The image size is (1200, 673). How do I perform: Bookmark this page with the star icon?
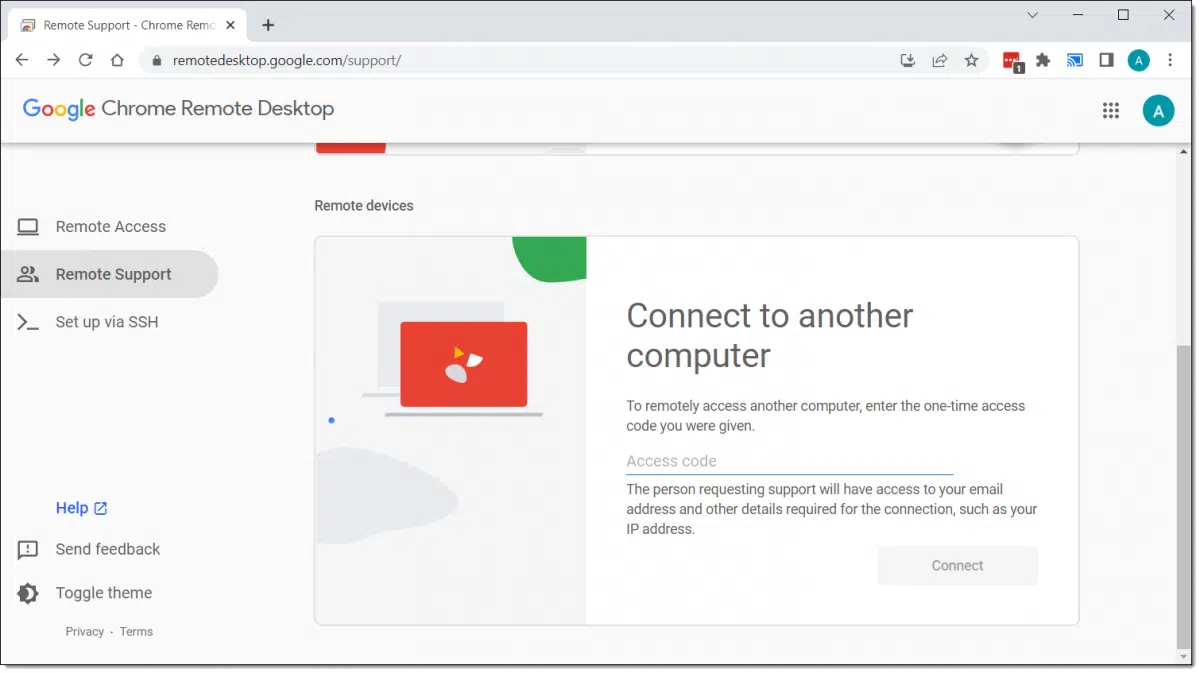coord(971,60)
